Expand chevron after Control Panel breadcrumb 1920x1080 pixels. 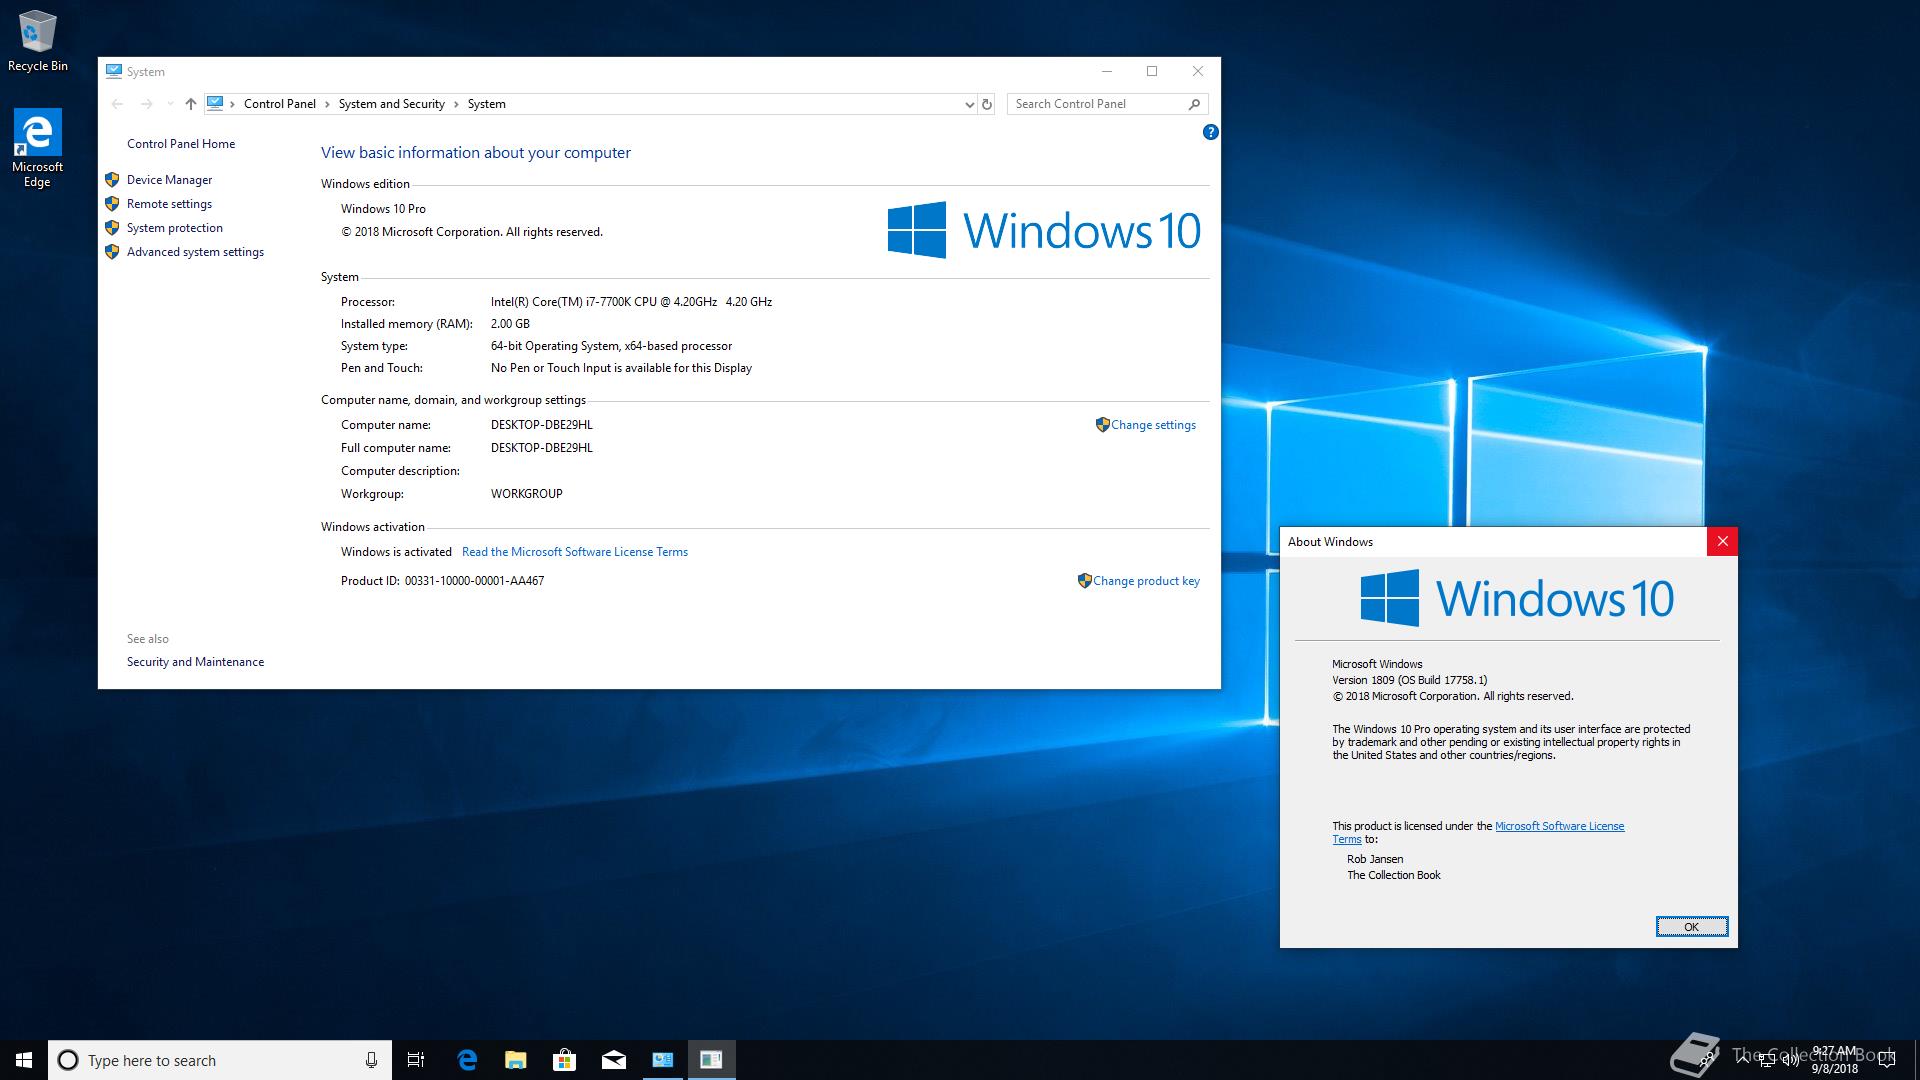coord(327,104)
